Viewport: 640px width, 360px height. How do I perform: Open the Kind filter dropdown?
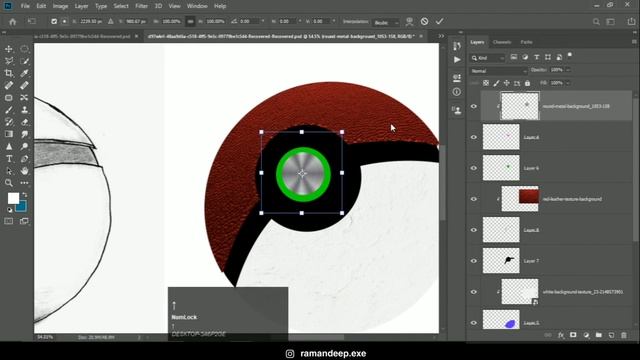pyautogui.click(x=488, y=58)
